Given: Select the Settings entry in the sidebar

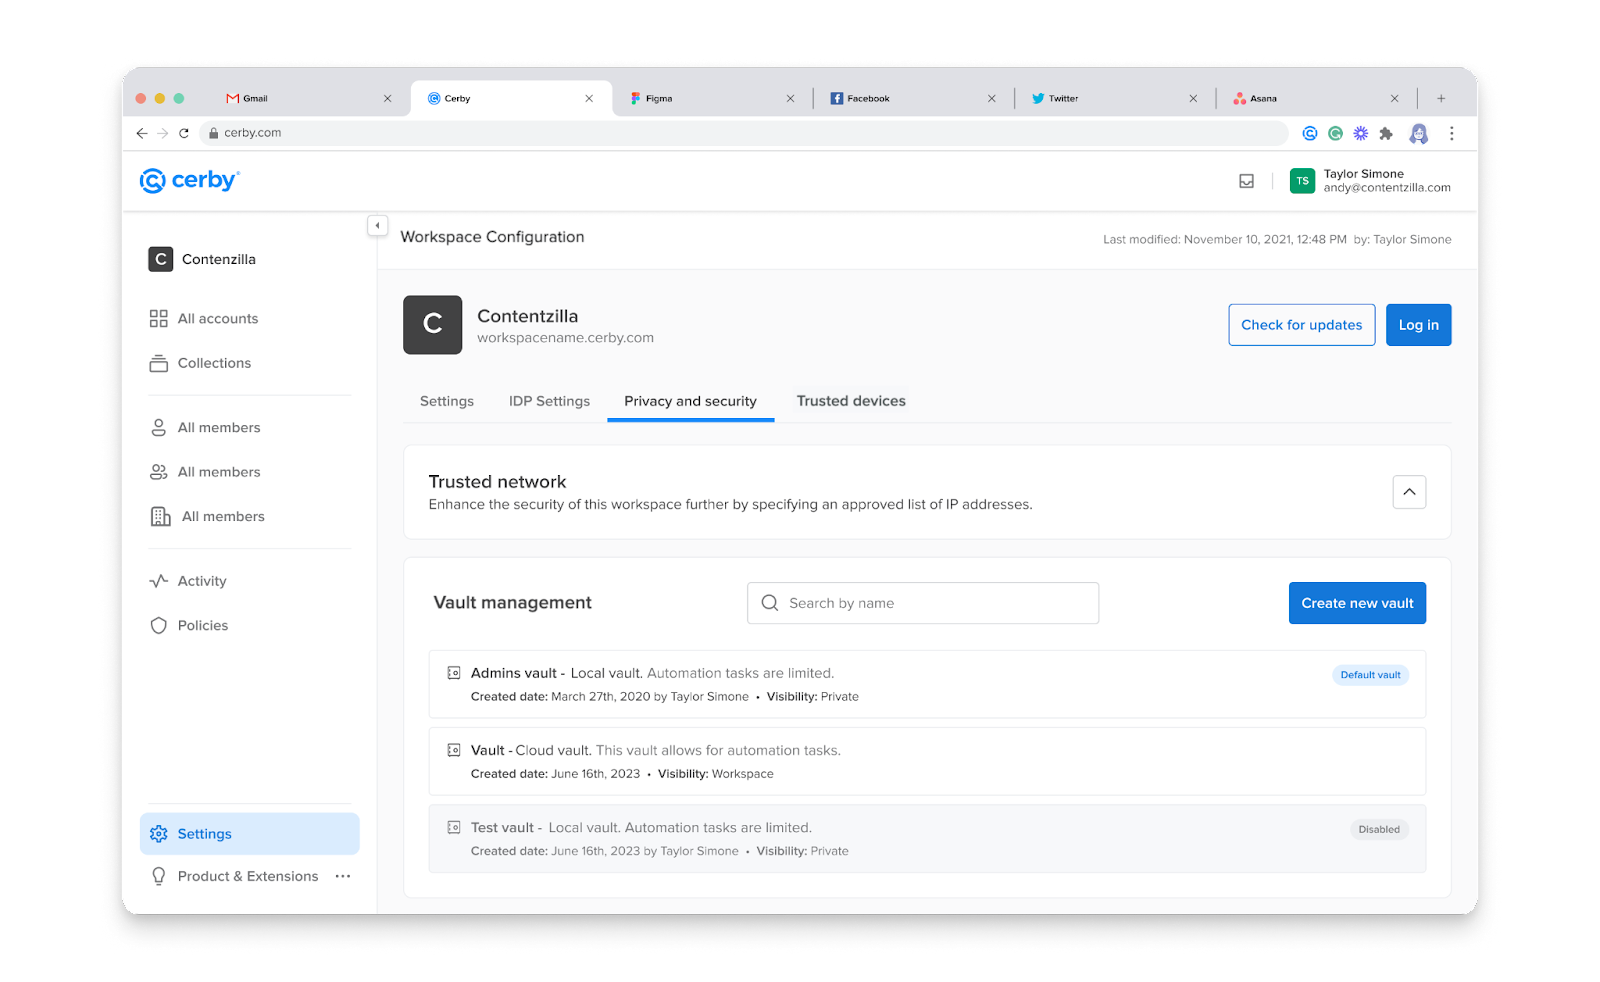Looking at the screenshot, I should click(204, 833).
